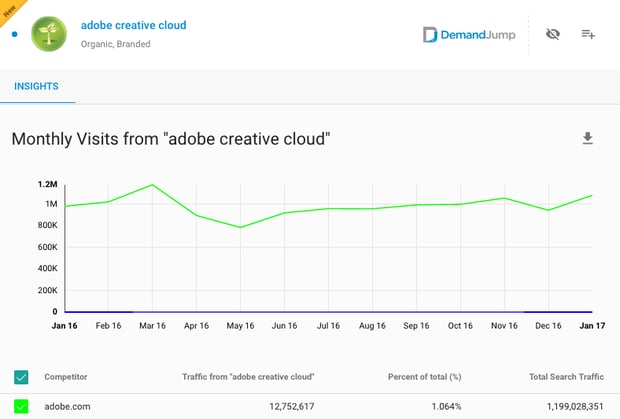620x419 pixels.
Task: Click the 12,752,617 traffic value
Action: (292, 406)
